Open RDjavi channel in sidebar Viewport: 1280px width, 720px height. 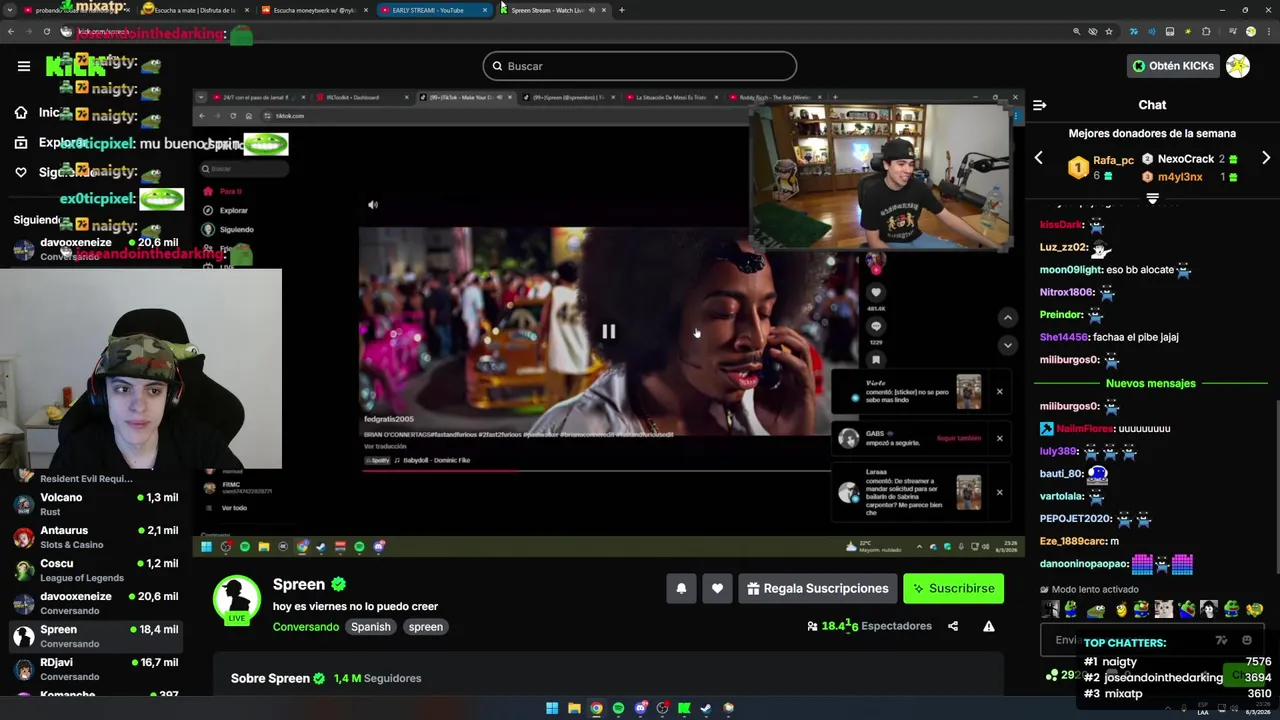(x=95, y=669)
